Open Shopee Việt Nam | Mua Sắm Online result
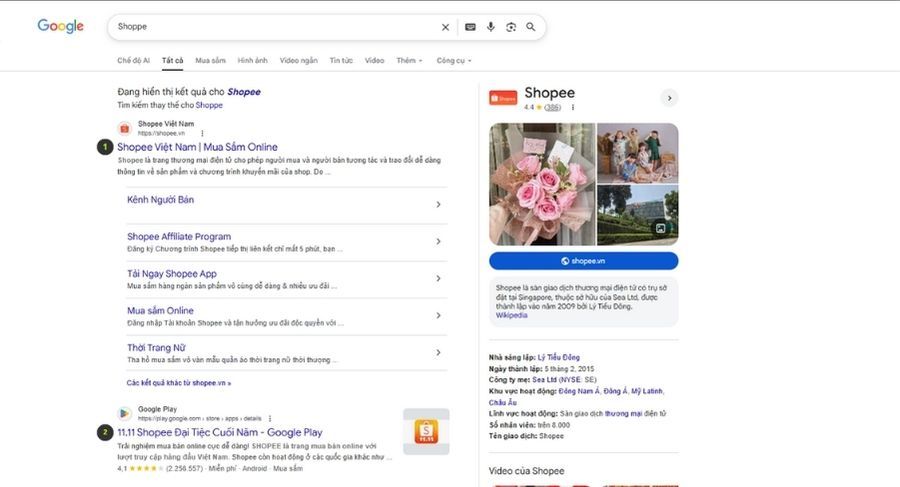 point(197,147)
